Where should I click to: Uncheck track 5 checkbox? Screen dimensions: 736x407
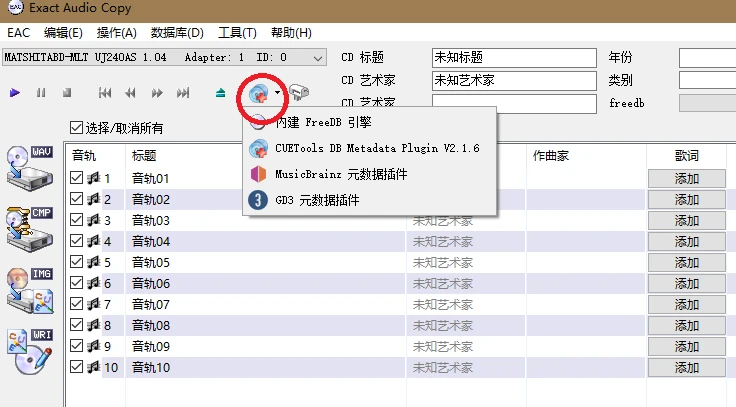click(76, 261)
